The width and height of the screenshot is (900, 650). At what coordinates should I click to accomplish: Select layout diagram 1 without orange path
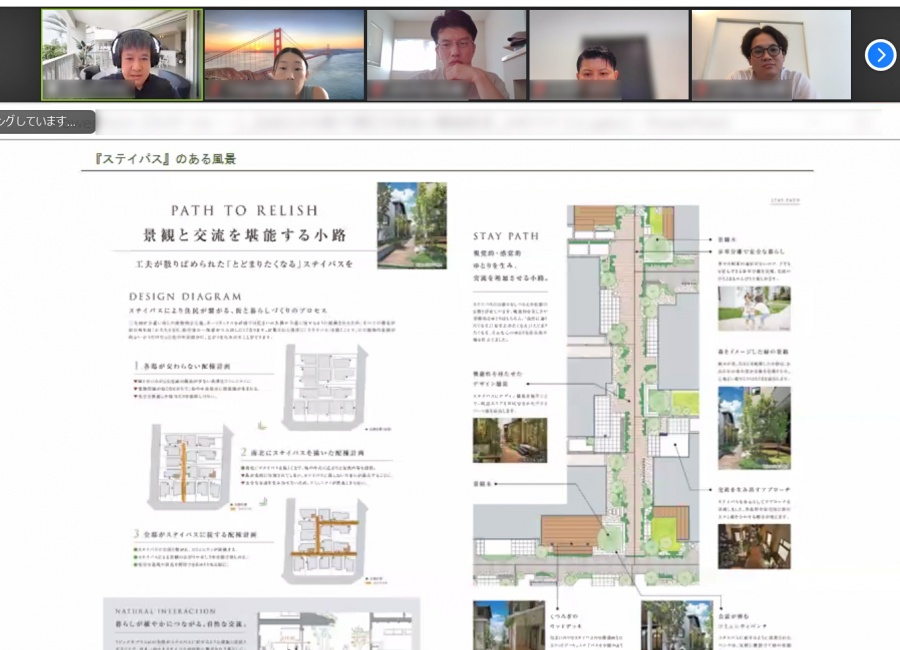click(326, 387)
